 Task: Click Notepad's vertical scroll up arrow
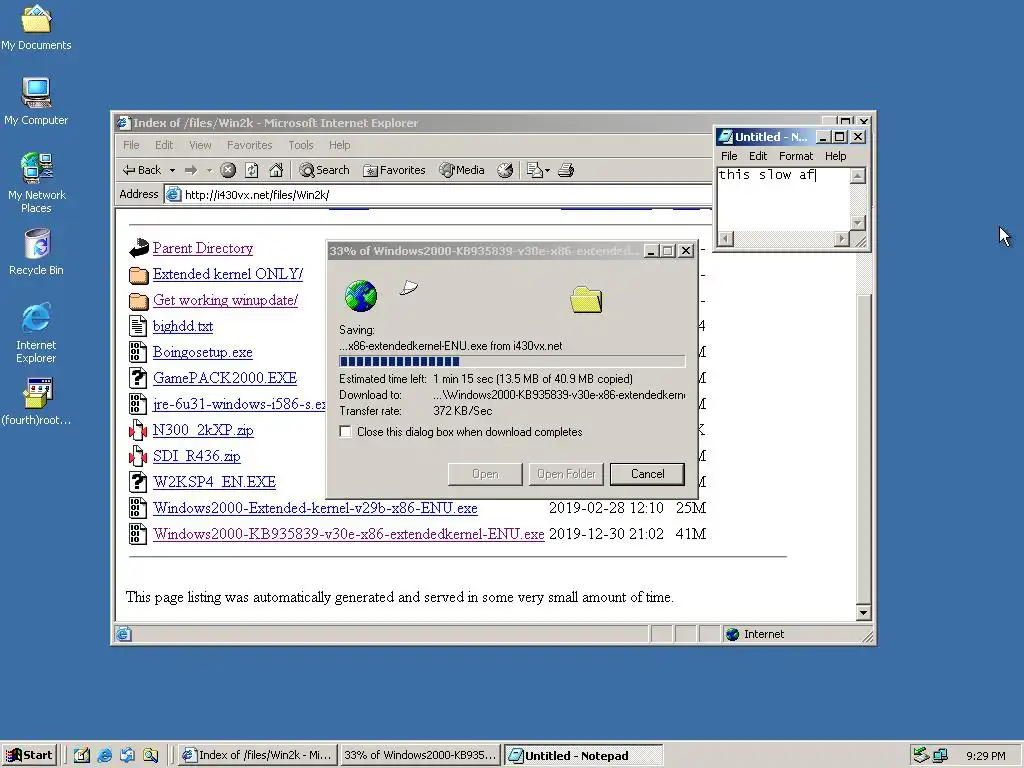(x=857, y=176)
